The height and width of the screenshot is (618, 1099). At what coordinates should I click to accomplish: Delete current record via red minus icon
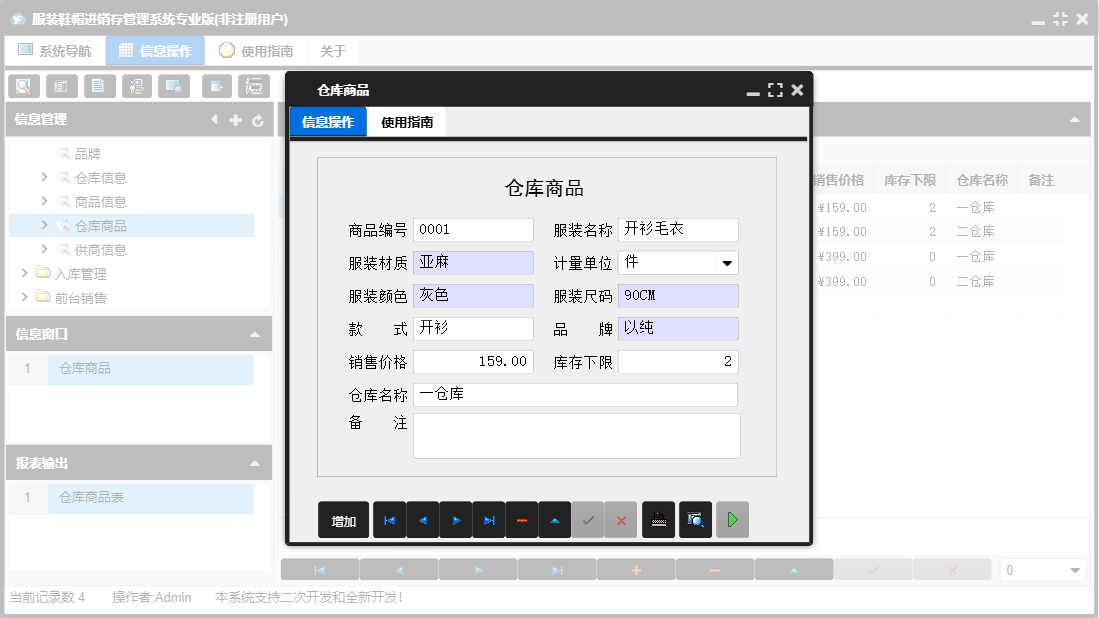pyautogui.click(x=522, y=519)
